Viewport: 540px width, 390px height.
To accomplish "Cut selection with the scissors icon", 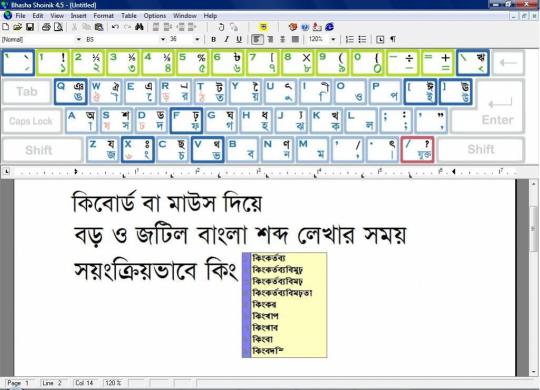I will point(74,27).
